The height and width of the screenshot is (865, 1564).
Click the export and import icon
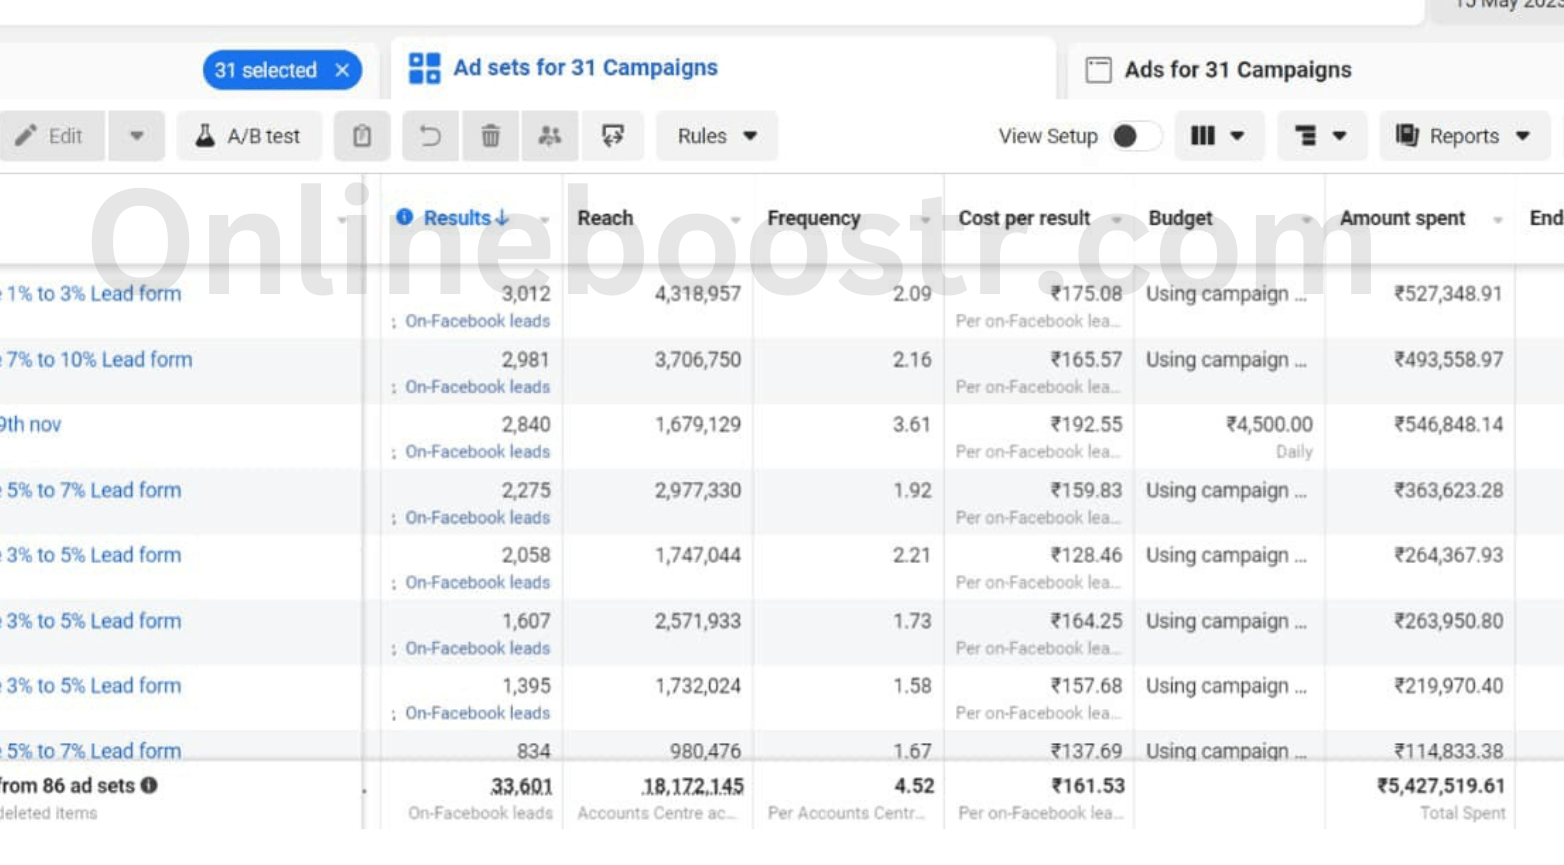[x=612, y=137]
